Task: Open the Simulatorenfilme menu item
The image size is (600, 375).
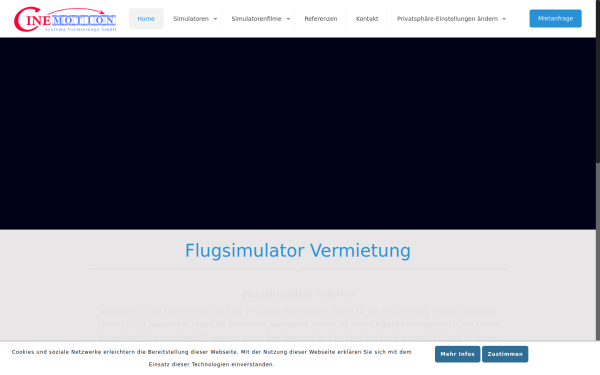Action: pyautogui.click(x=256, y=19)
